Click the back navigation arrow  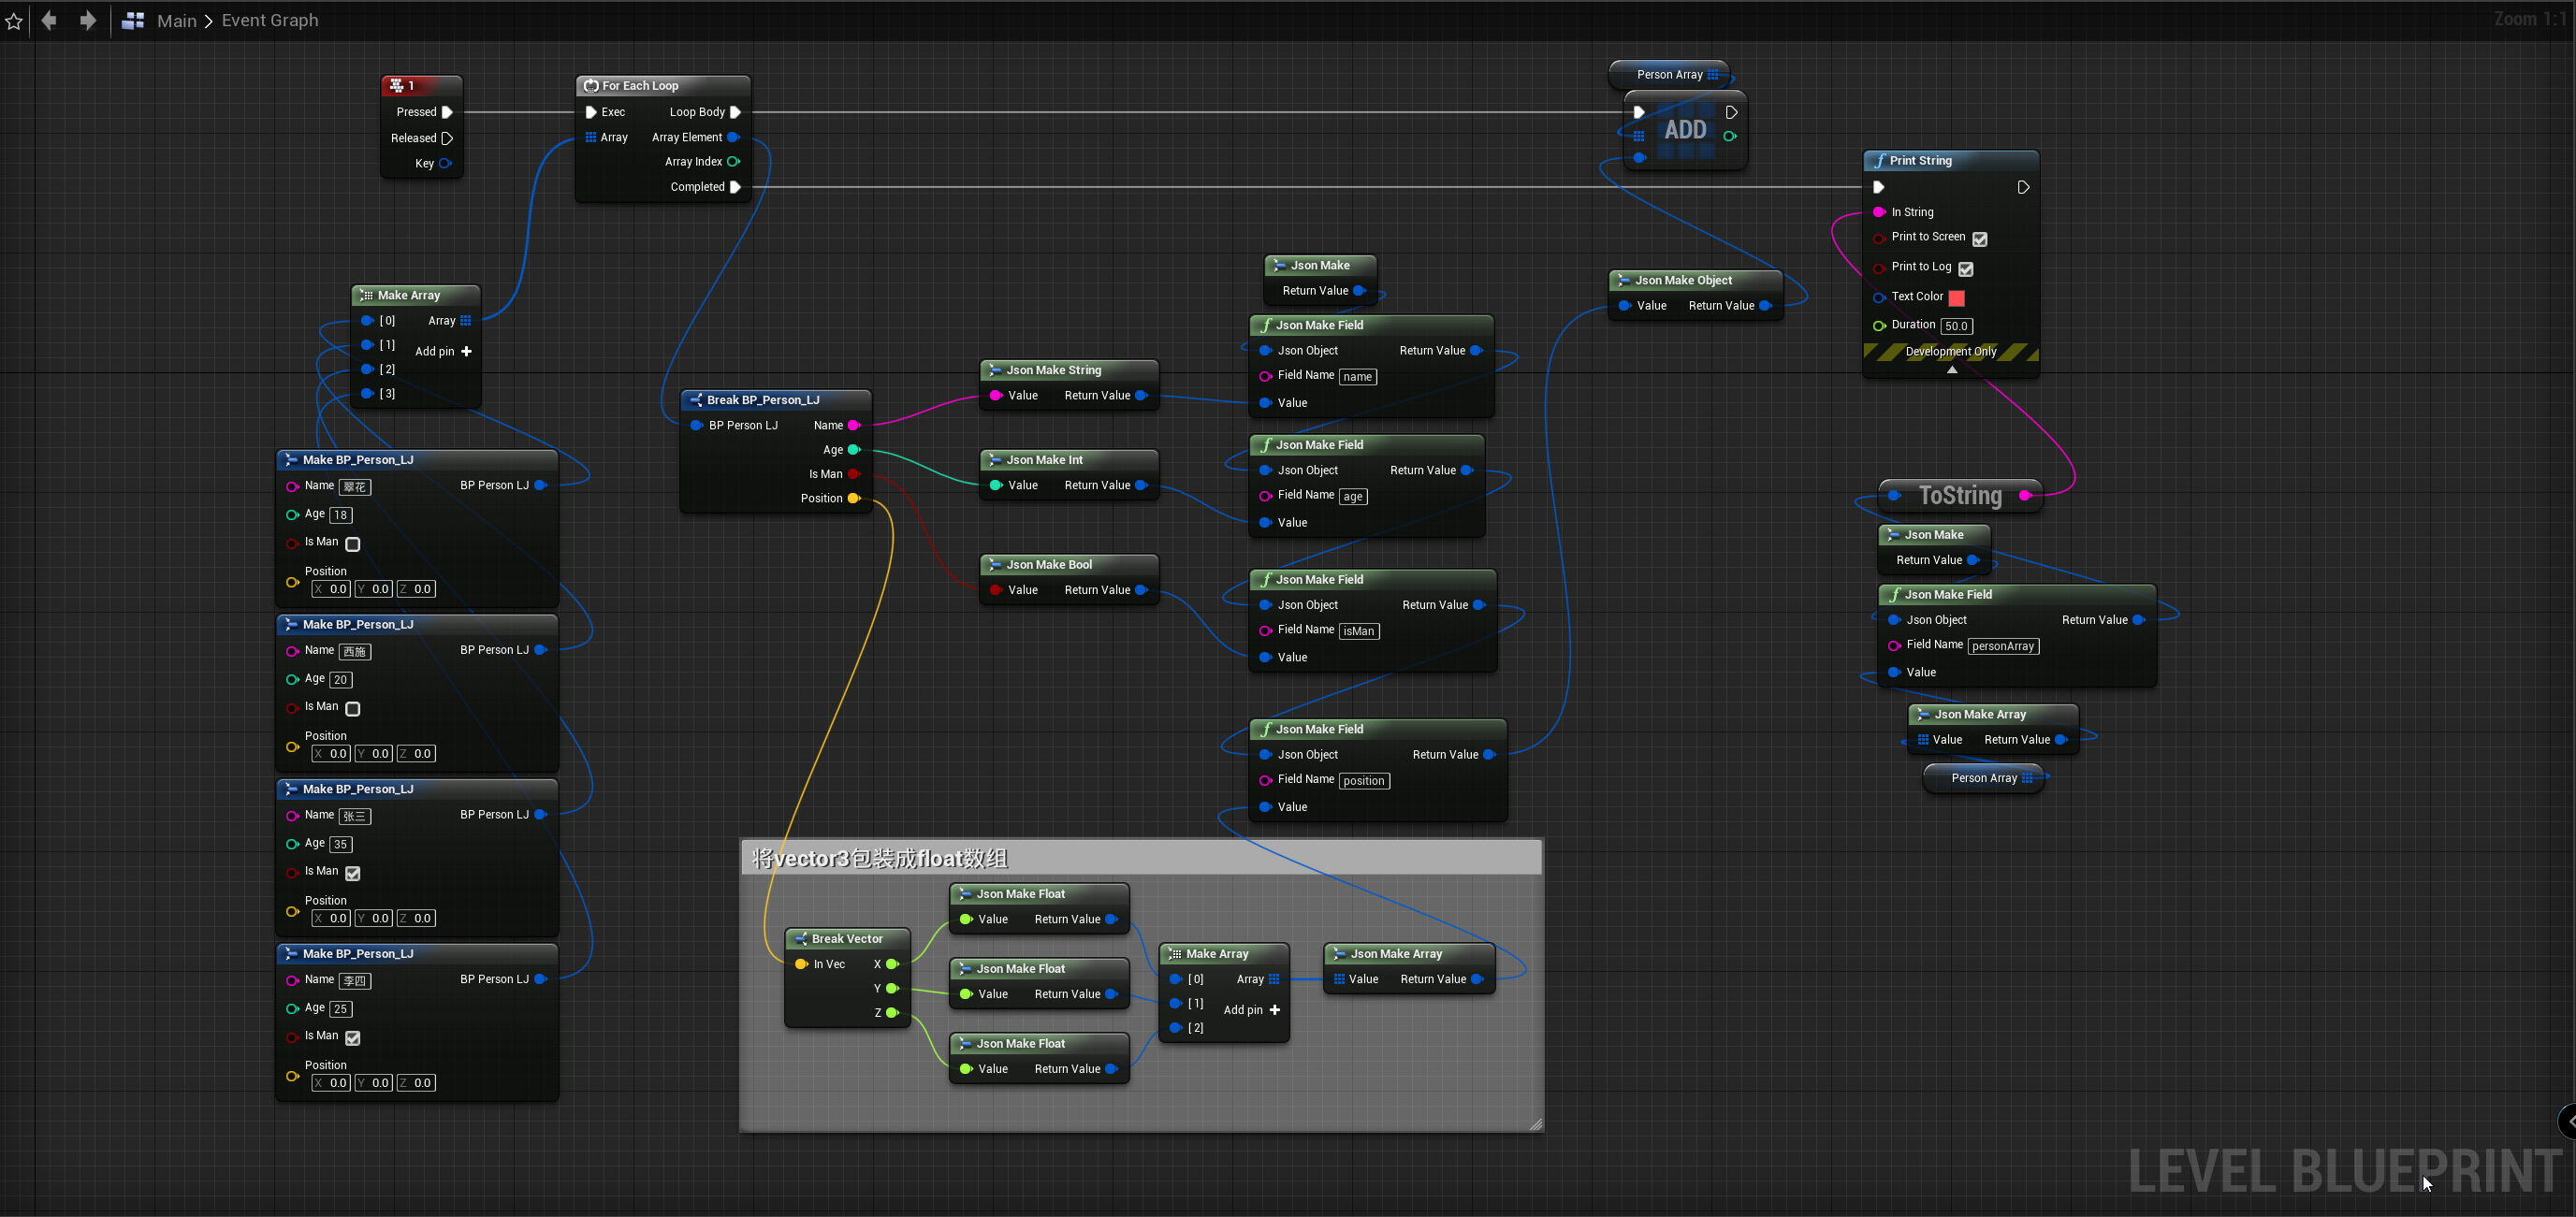(x=49, y=21)
